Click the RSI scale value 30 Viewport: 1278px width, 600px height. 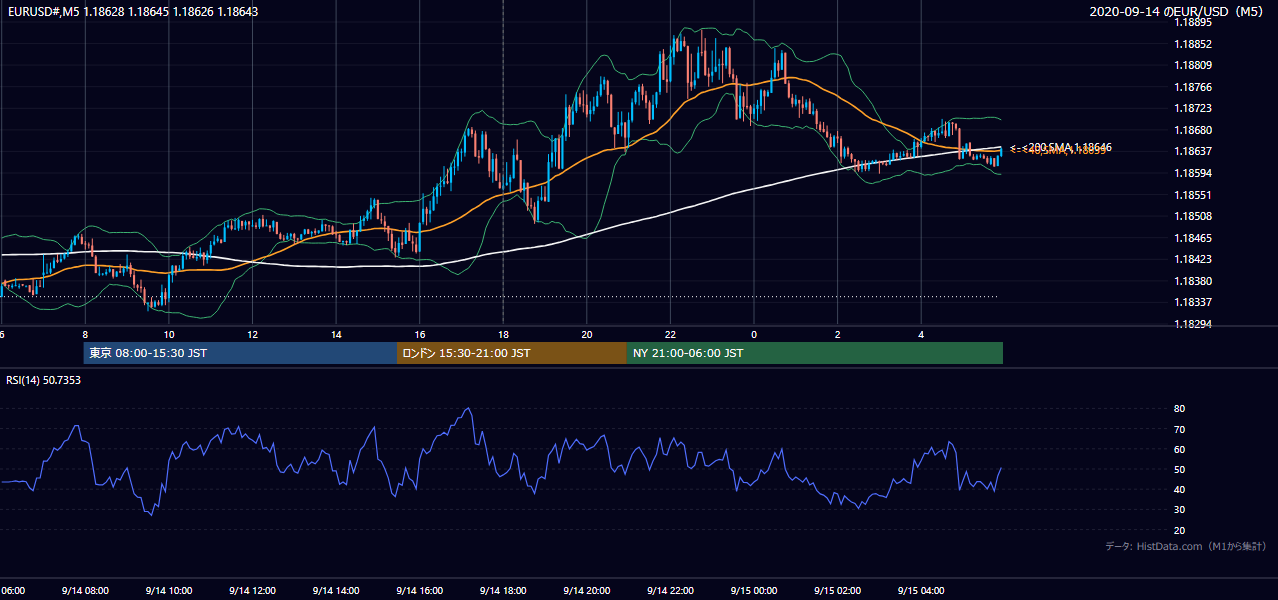click(x=1179, y=509)
